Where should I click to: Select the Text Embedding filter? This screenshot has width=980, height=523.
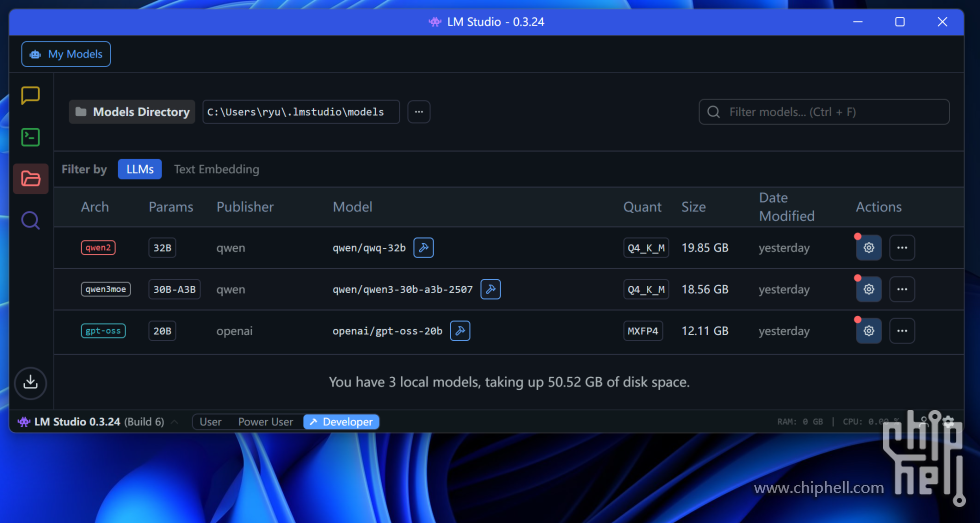[216, 169]
